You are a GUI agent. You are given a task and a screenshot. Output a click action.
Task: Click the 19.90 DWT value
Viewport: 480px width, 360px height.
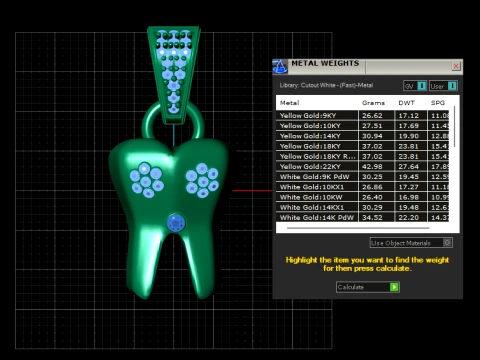pos(408,136)
